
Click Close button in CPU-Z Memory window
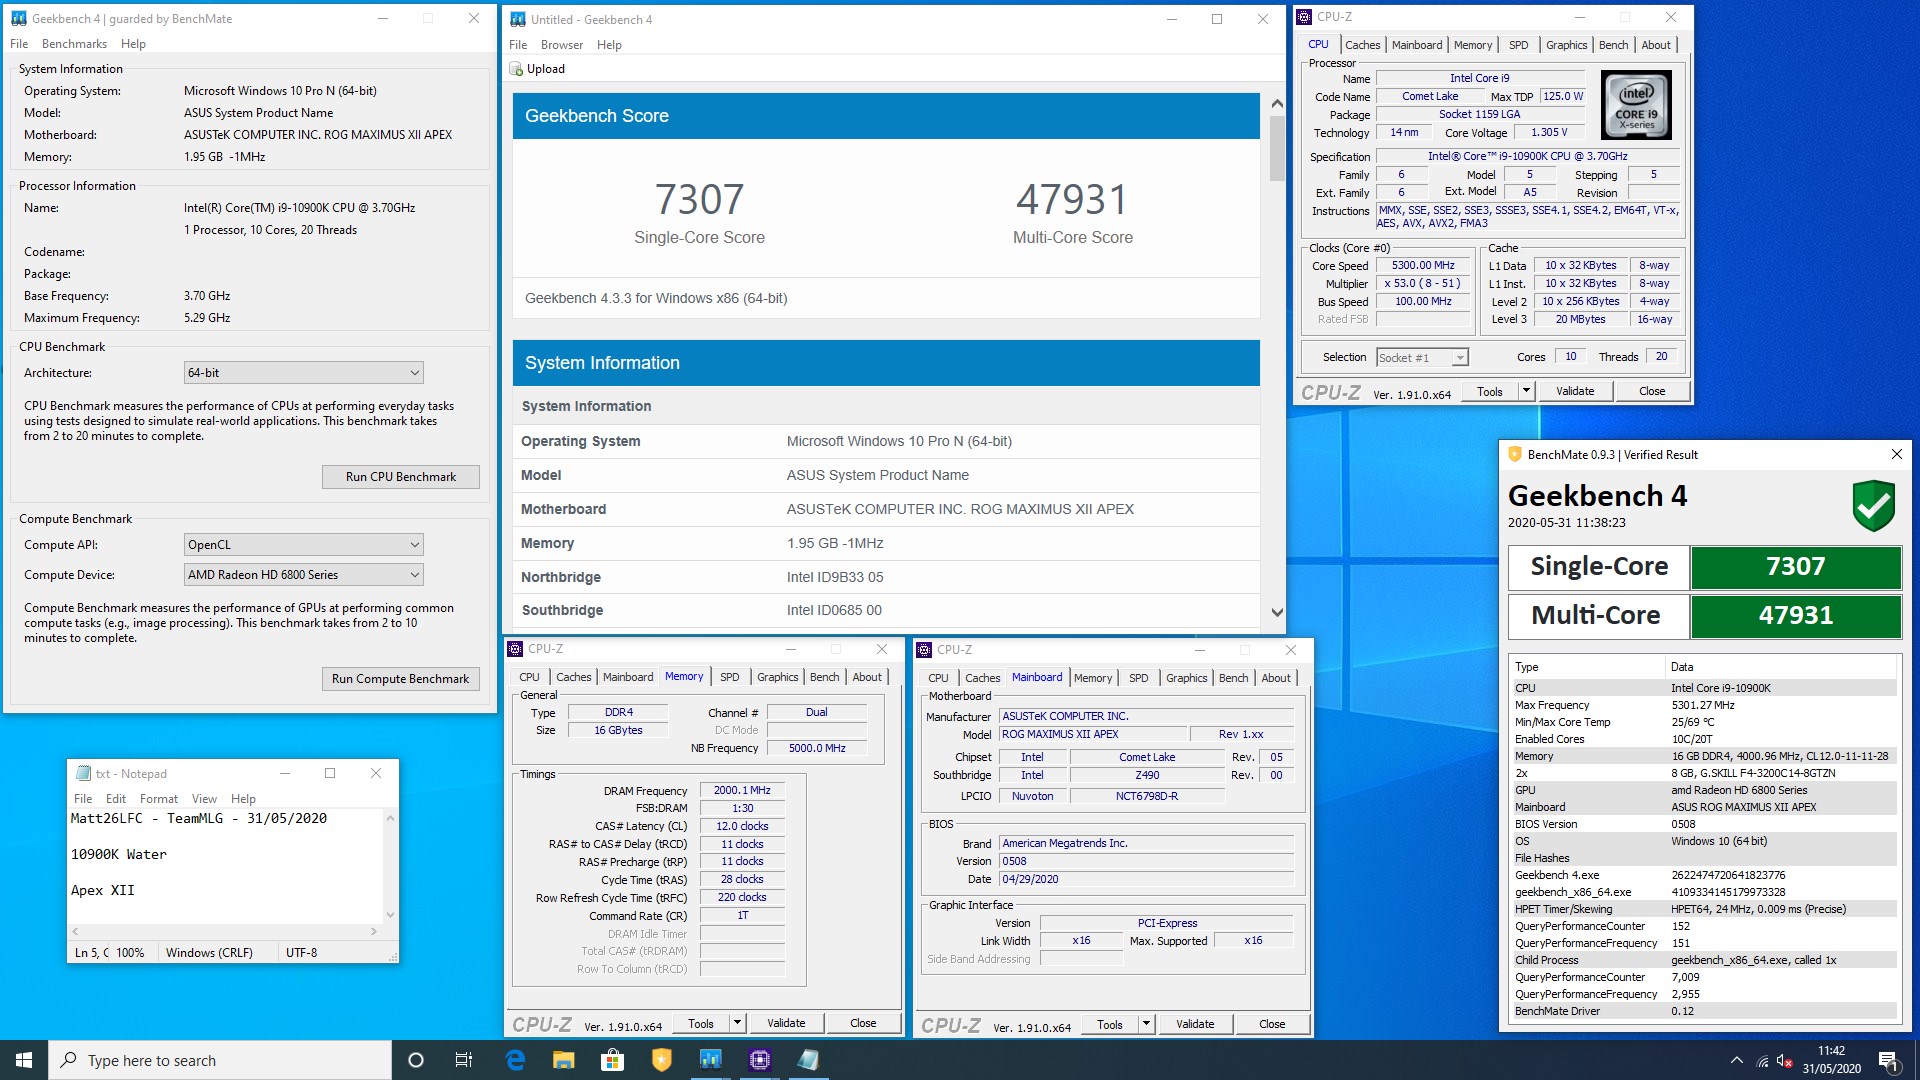click(863, 1023)
